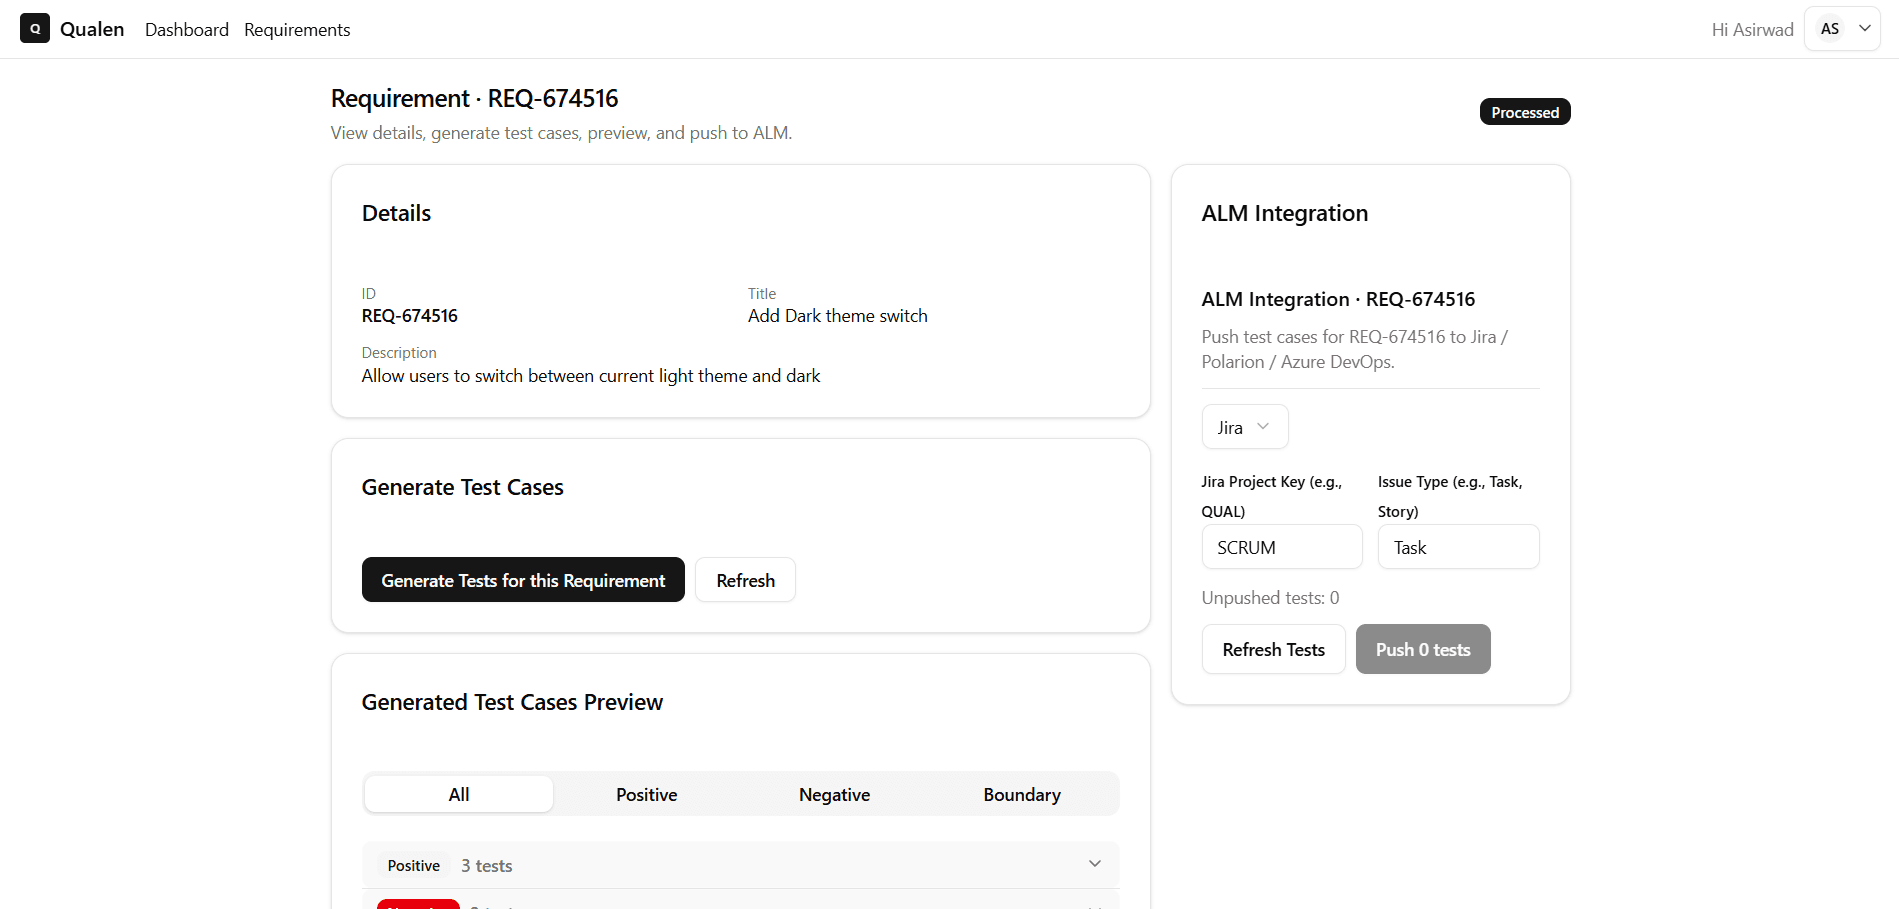Switch to the Negative tab
This screenshot has width=1899, height=909.
834,794
